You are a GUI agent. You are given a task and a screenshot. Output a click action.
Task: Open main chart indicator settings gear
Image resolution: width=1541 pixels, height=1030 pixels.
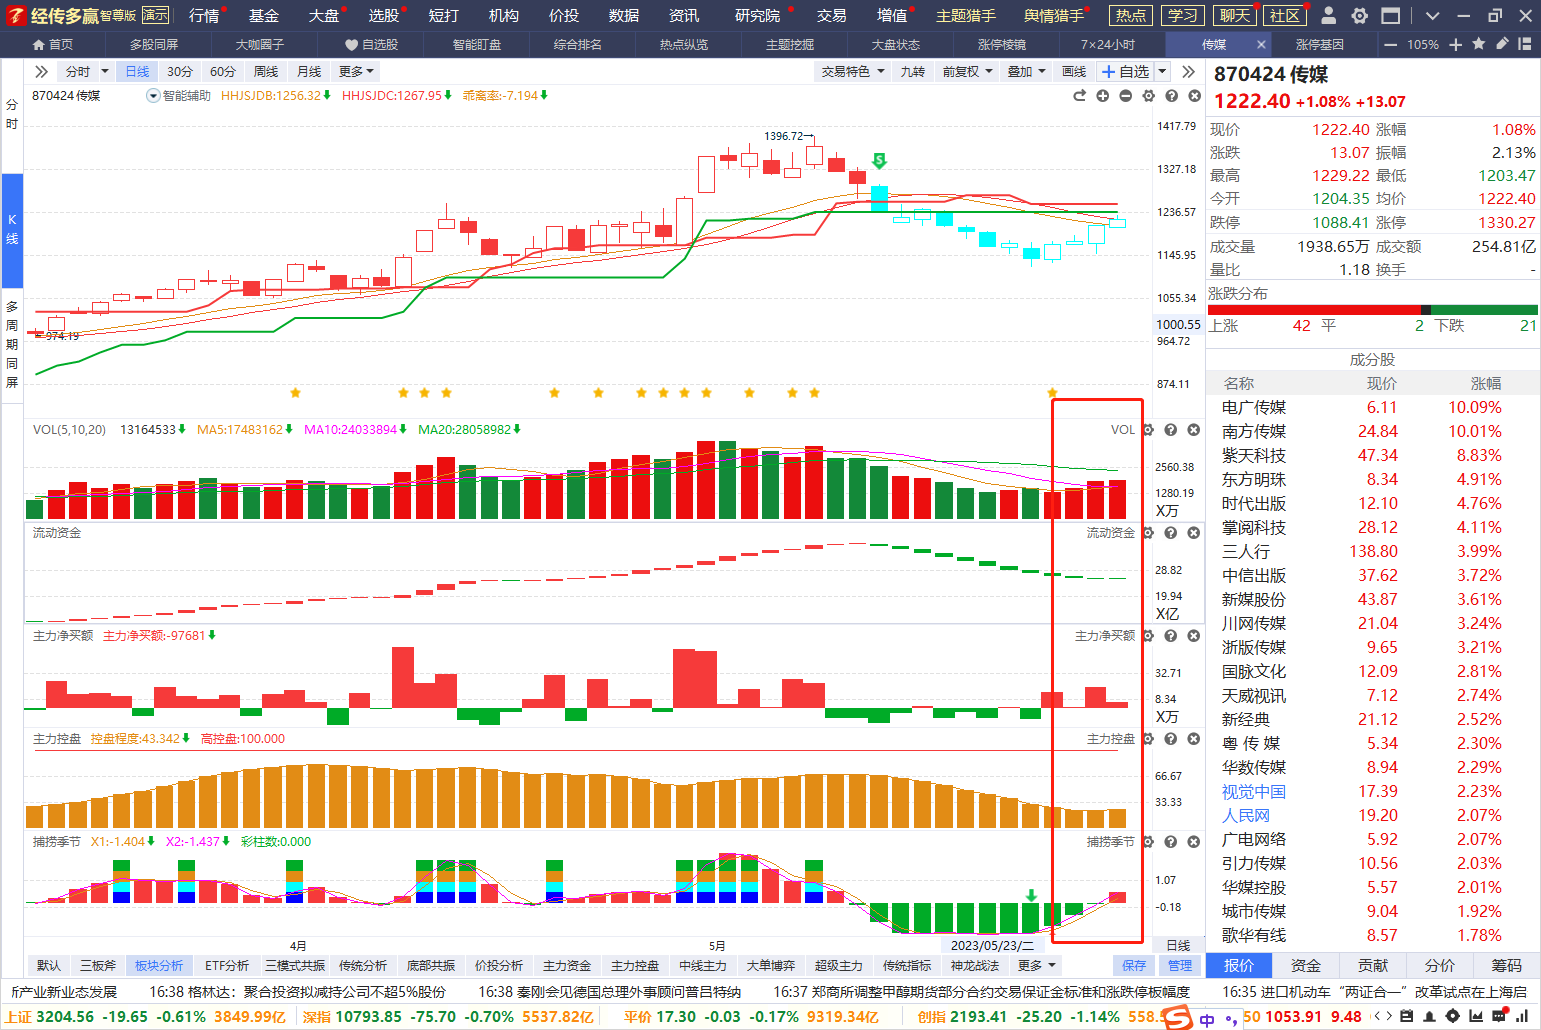click(x=1148, y=96)
